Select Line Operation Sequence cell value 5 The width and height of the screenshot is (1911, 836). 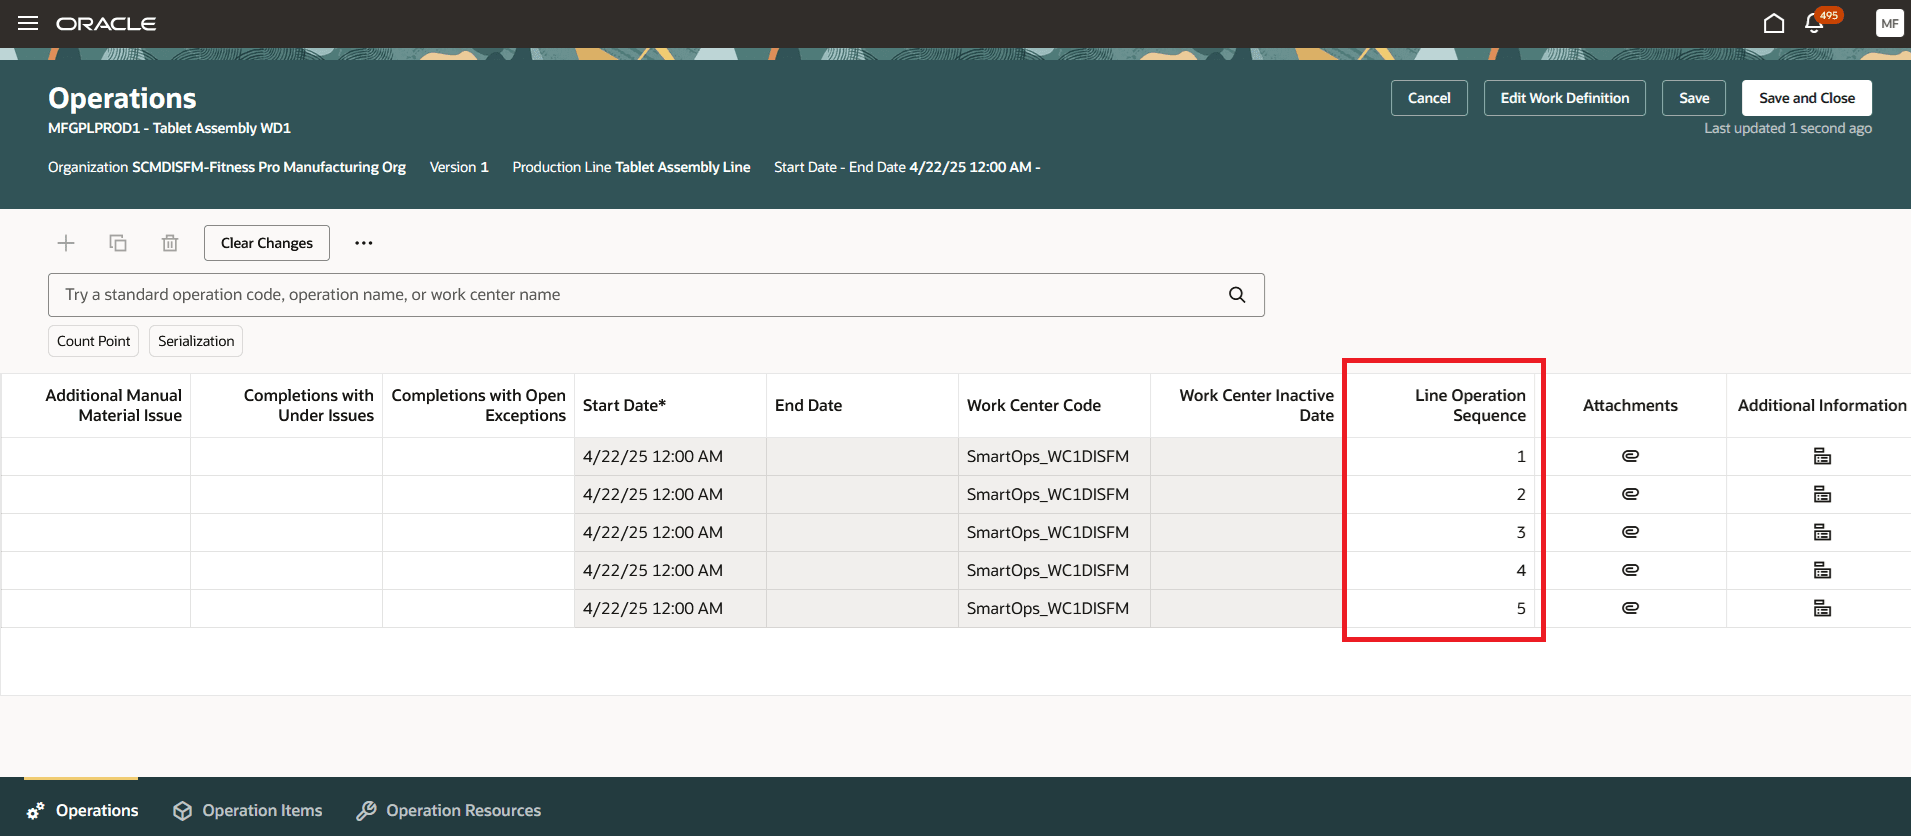pos(1438,608)
